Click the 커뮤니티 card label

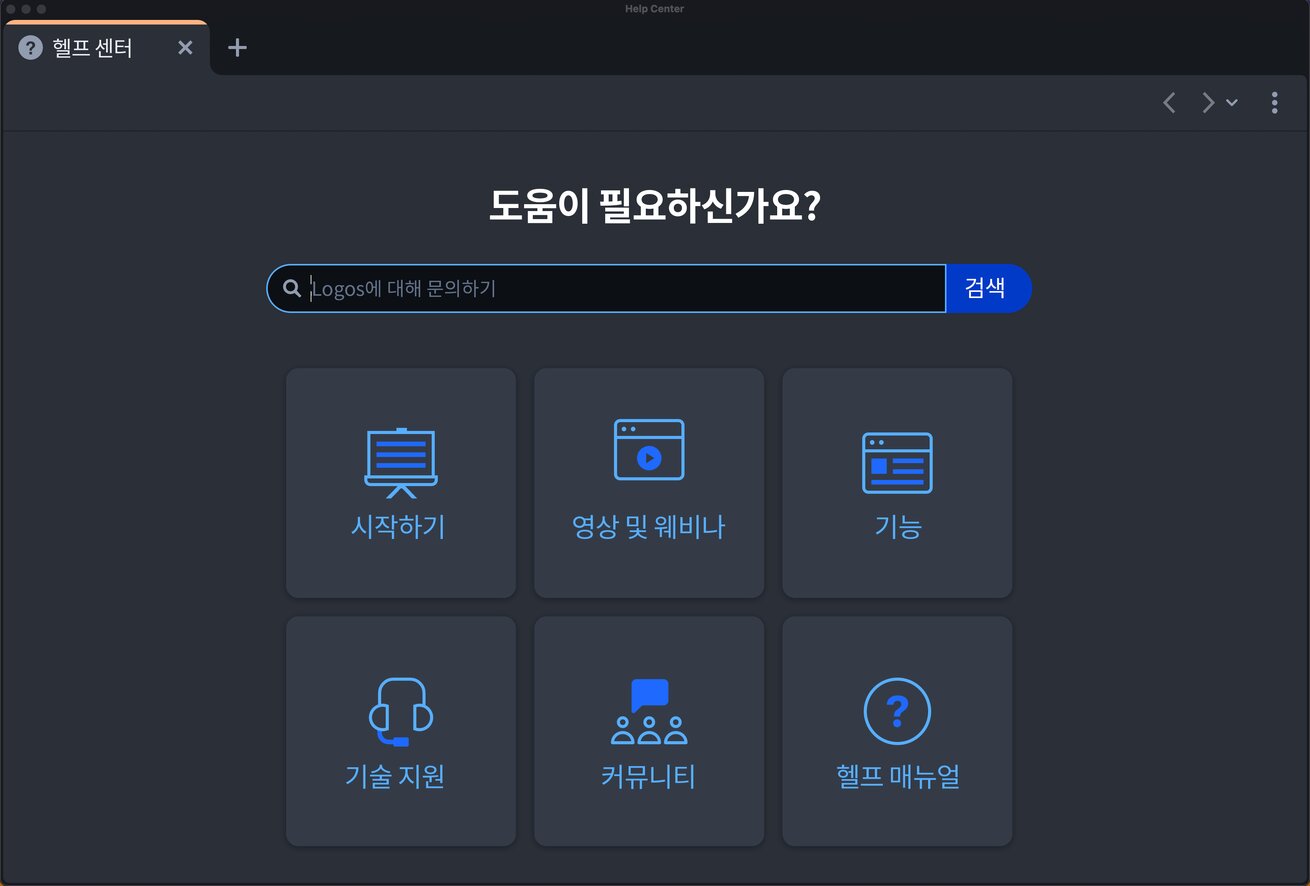coord(648,778)
